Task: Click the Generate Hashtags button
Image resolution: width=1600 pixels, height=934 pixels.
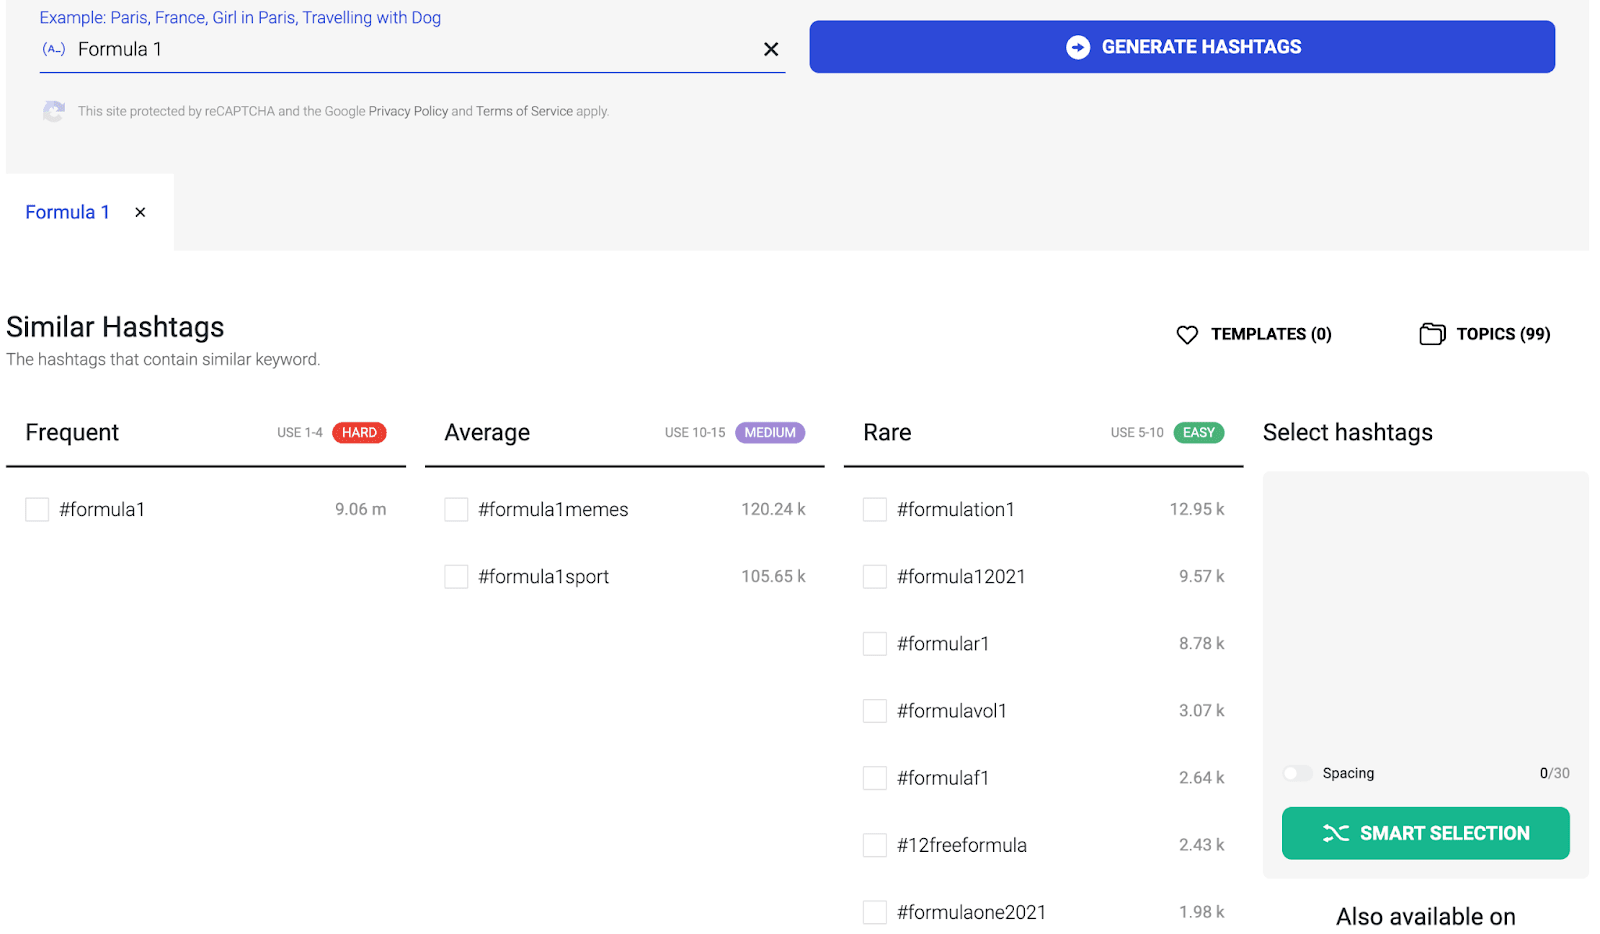Action: point(1181,46)
